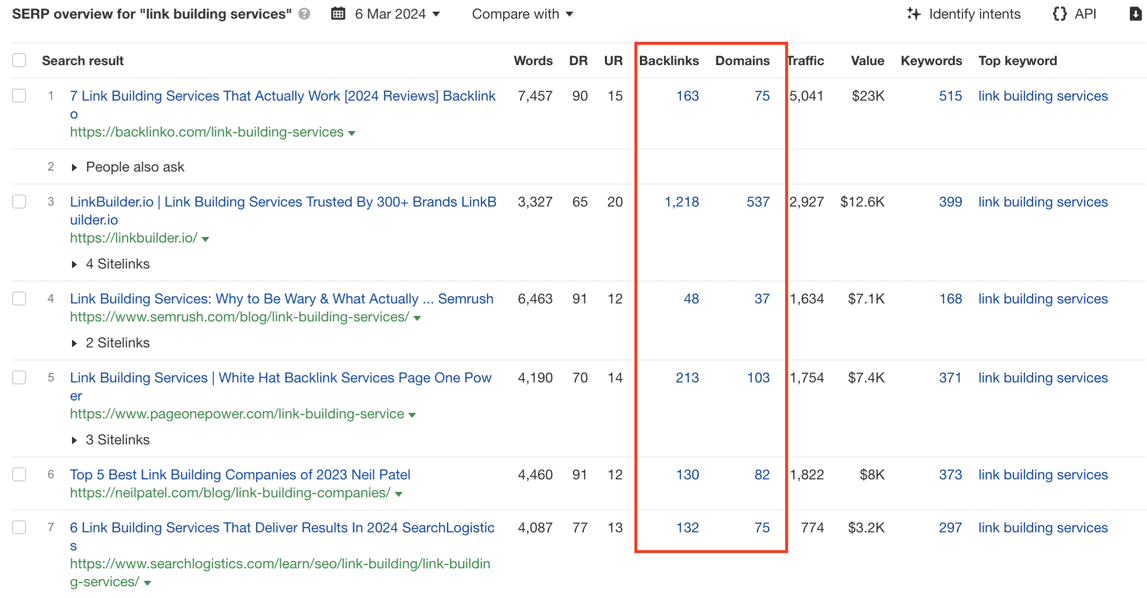
Task: Click domains count 82 for Neil Patel
Action: click(762, 474)
